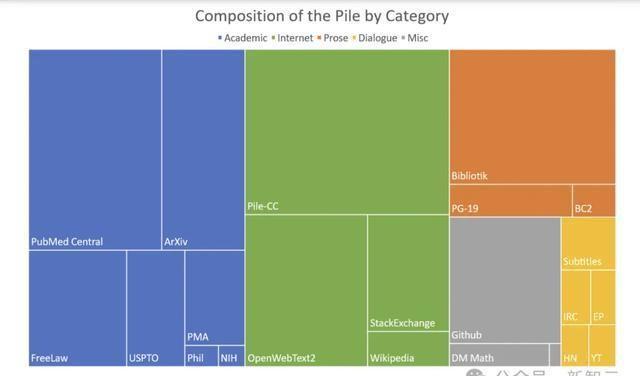Click the PMA treemap tile
Viewport: 640px width, 376px height.
pyautogui.click(x=215, y=298)
